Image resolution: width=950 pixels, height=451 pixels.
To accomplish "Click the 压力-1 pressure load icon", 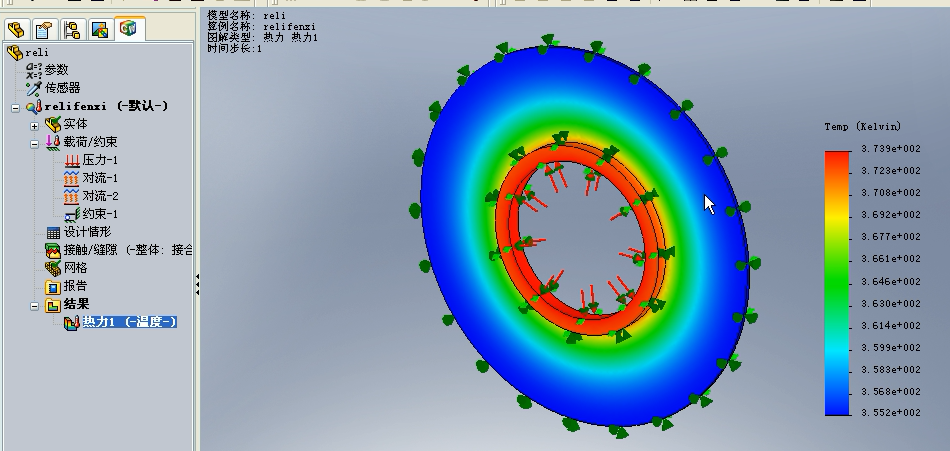I will 72,161.
